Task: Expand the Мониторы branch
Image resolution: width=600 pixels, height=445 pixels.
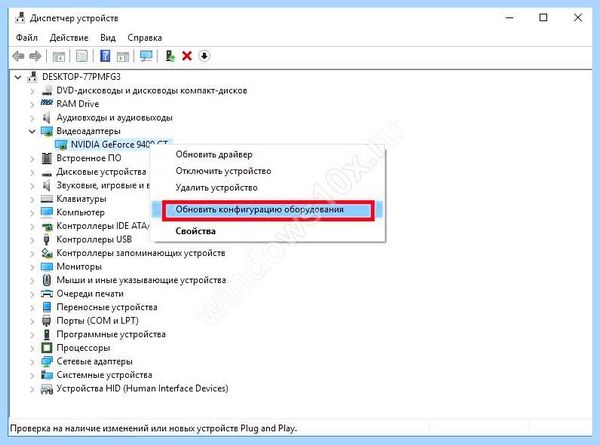Action: click(32, 267)
